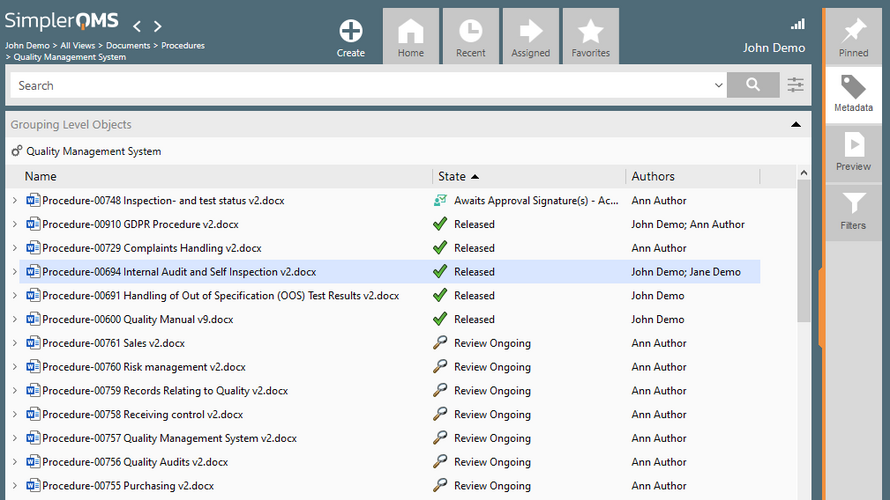Viewport: 890px width, 500px height.
Task: Open the Recent tab
Action: point(470,36)
